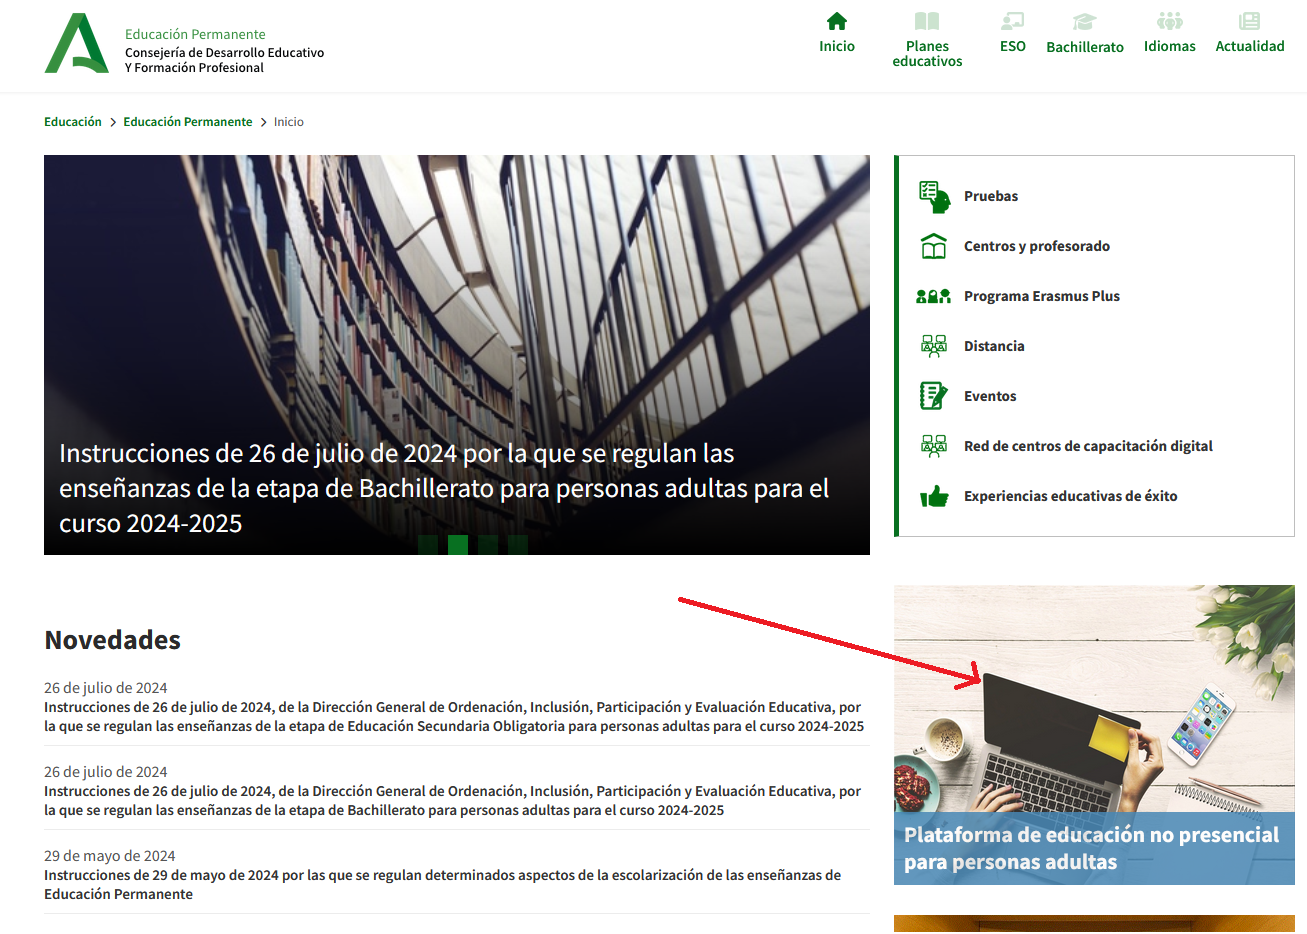Click the Eventos notepad icon
This screenshot has width=1307, height=934.
(933, 396)
